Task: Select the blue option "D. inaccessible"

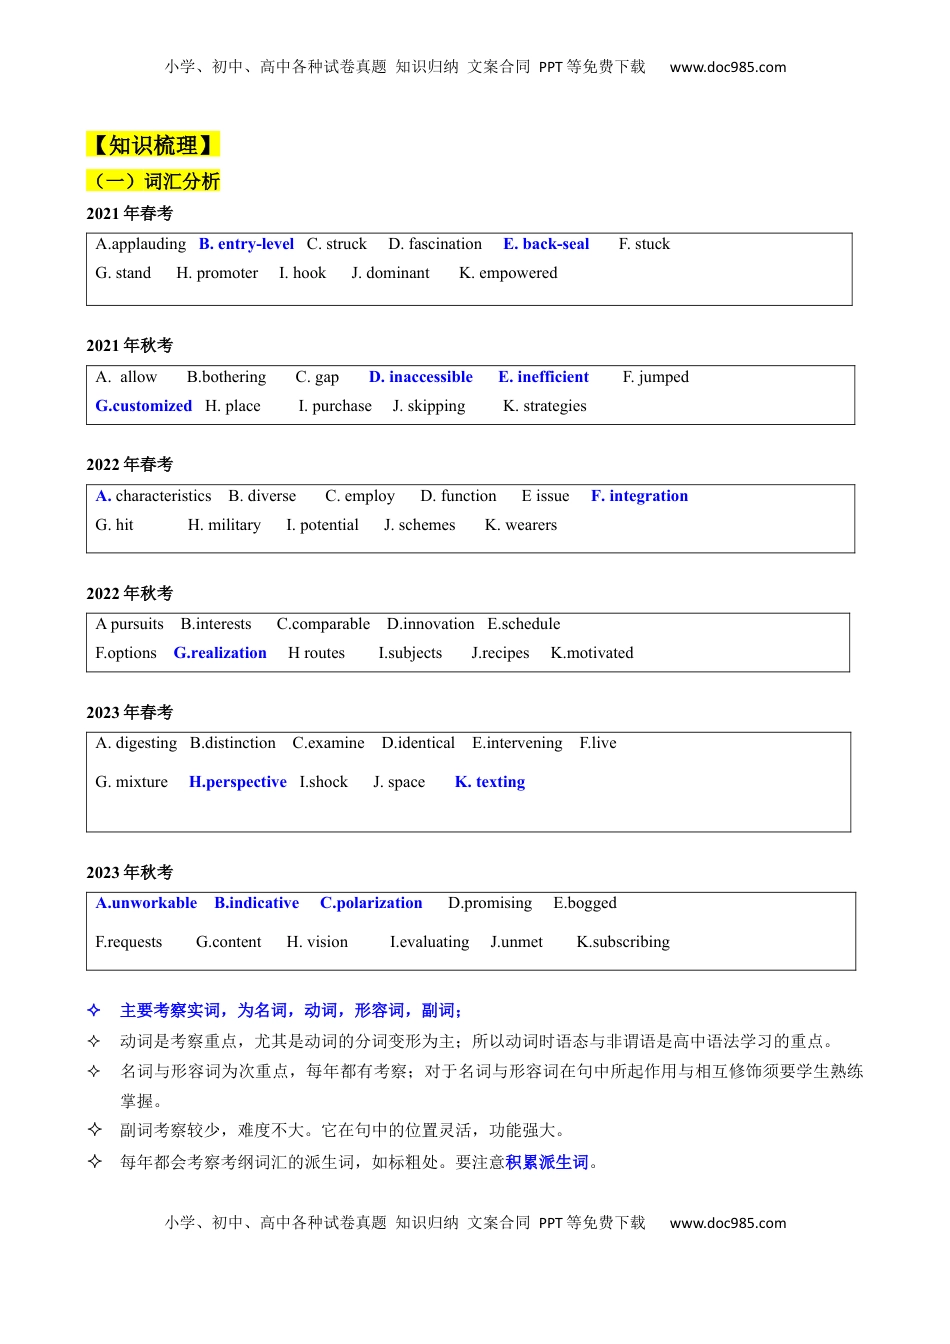Action: click(420, 377)
